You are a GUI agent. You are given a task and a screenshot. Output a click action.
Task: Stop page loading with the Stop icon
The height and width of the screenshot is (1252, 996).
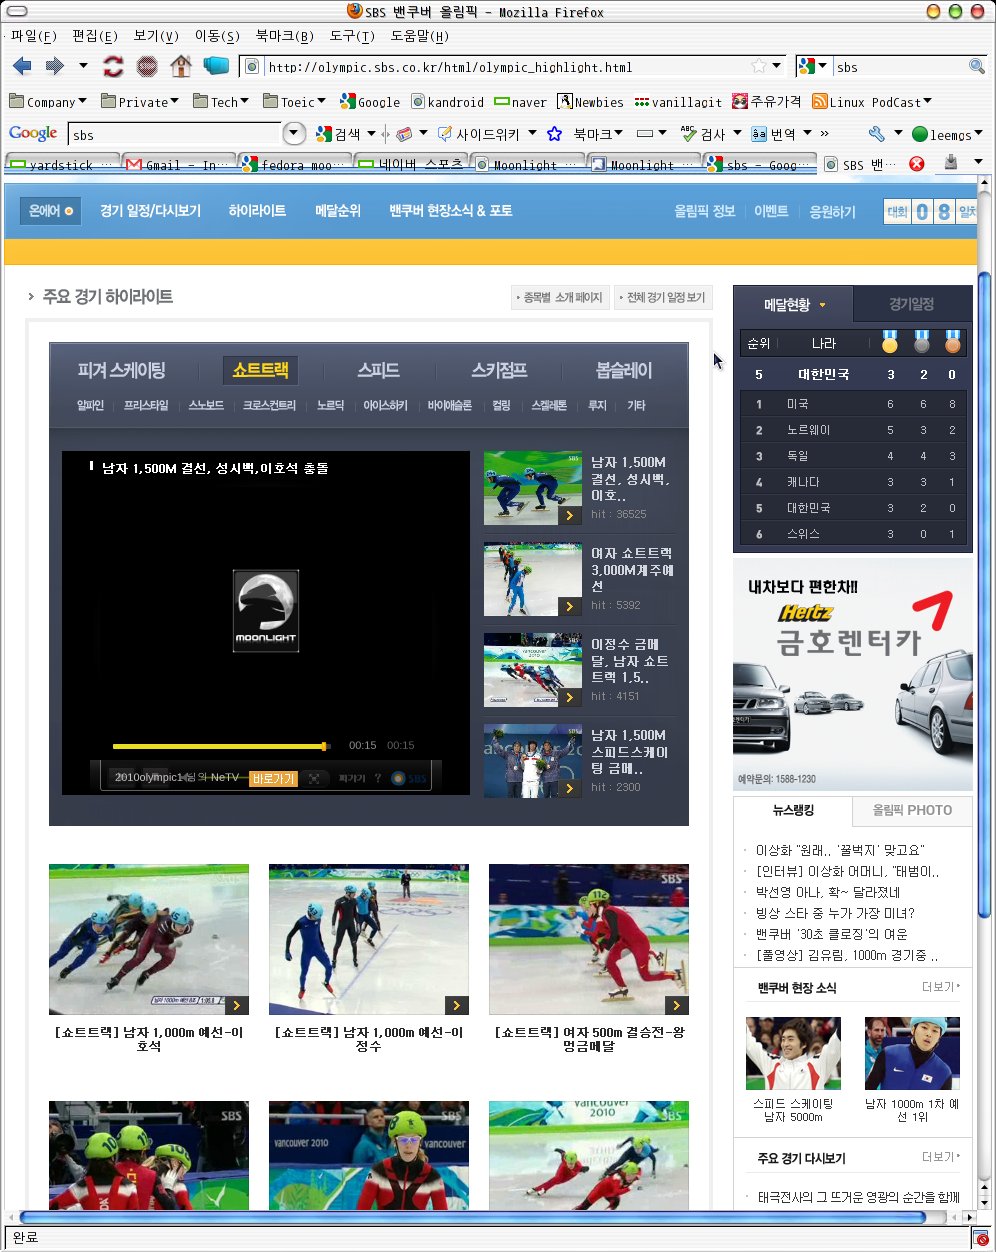coord(147,66)
